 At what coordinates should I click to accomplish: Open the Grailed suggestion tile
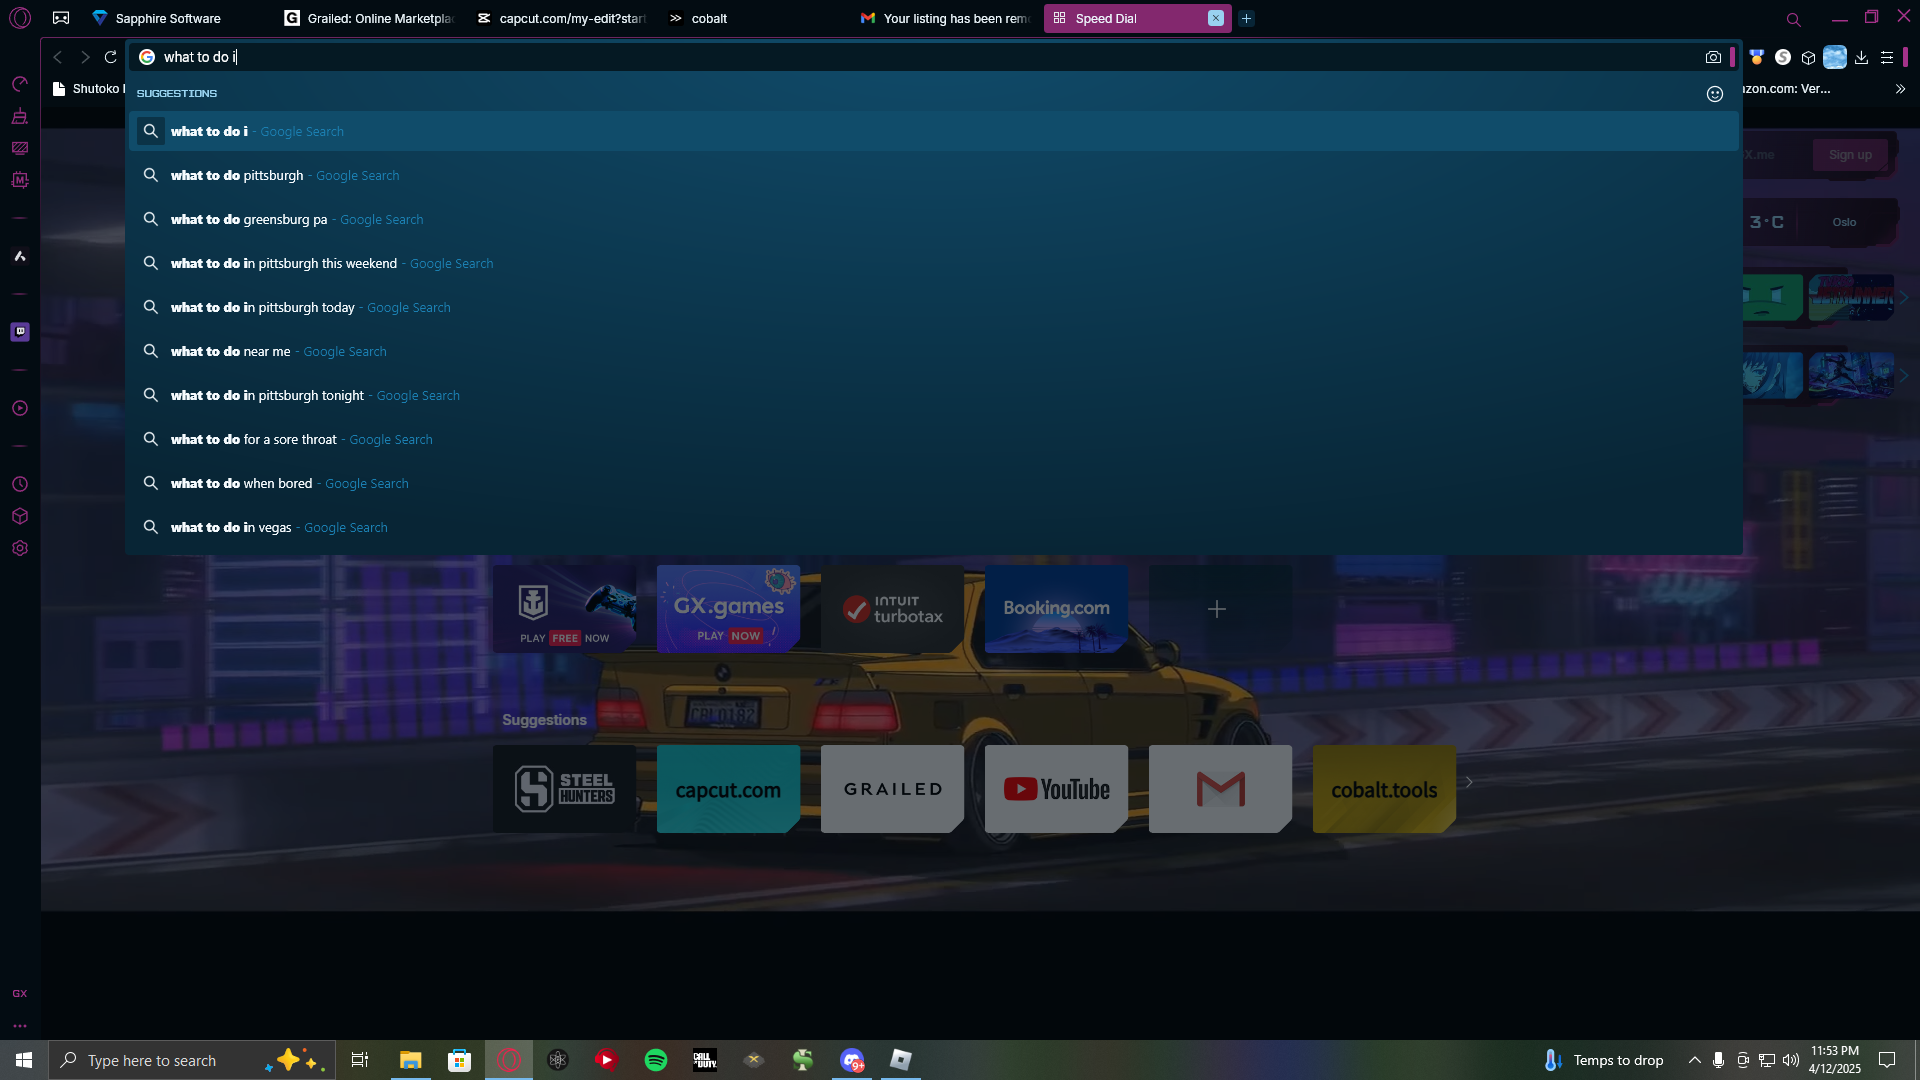click(x=892, y=789)
